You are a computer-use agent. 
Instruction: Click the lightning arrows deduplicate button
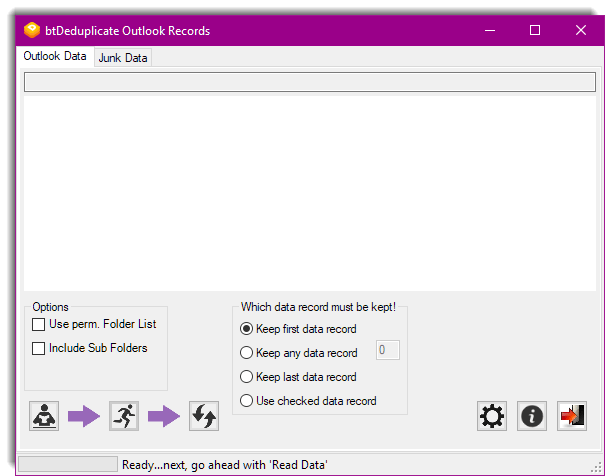204,416
